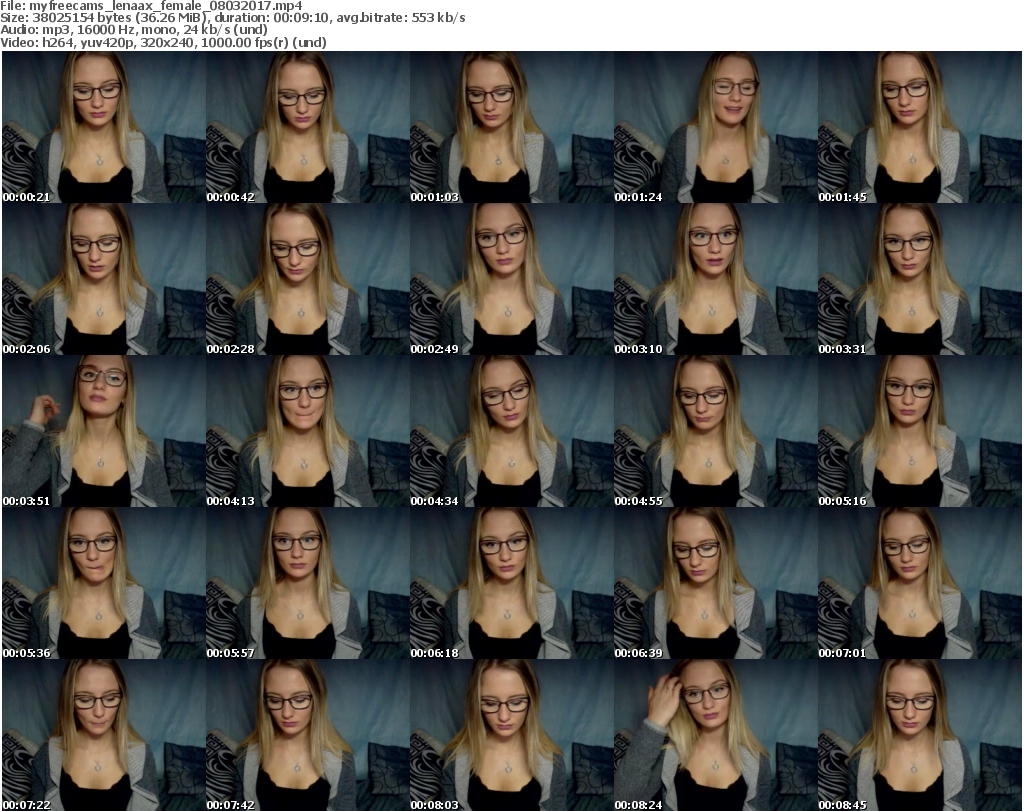Click the thumbnail frame stamped 00:06:18
The image size is (1024, 811).
tap(512, 583)
